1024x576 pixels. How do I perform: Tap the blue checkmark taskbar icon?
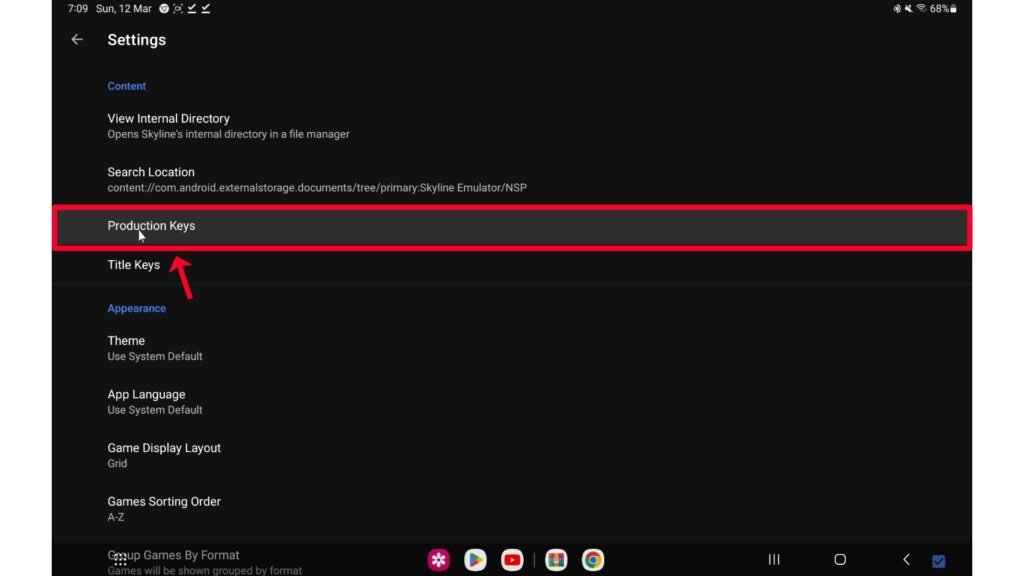tap(939, 561)
